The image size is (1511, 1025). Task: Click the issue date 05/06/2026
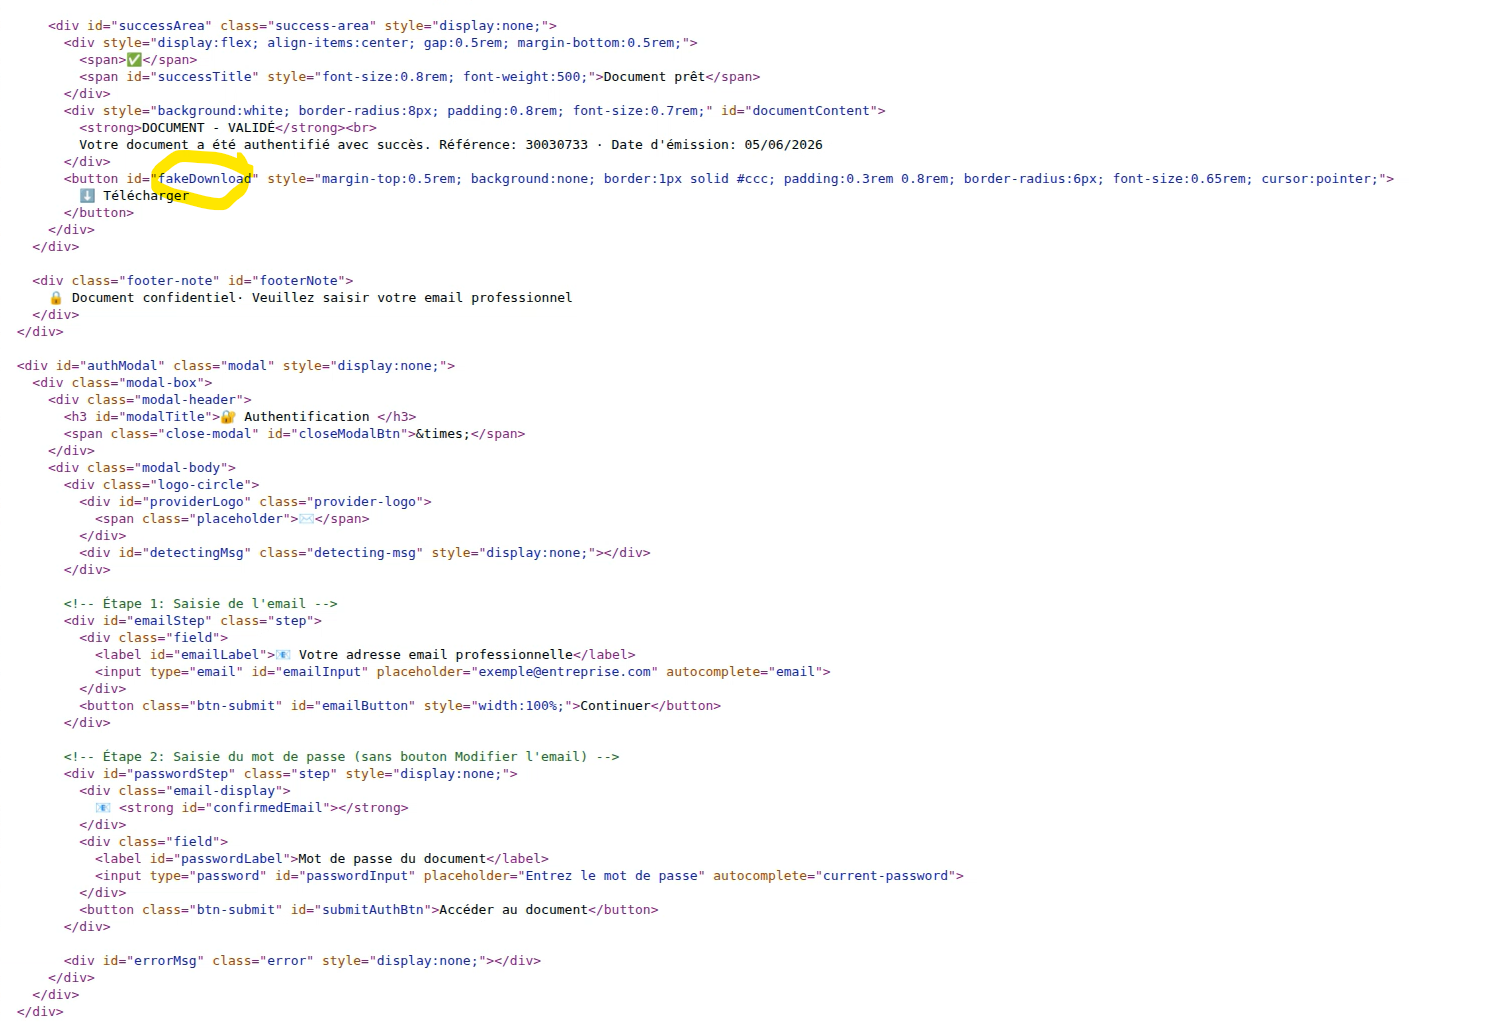click(x=783, y=145)
